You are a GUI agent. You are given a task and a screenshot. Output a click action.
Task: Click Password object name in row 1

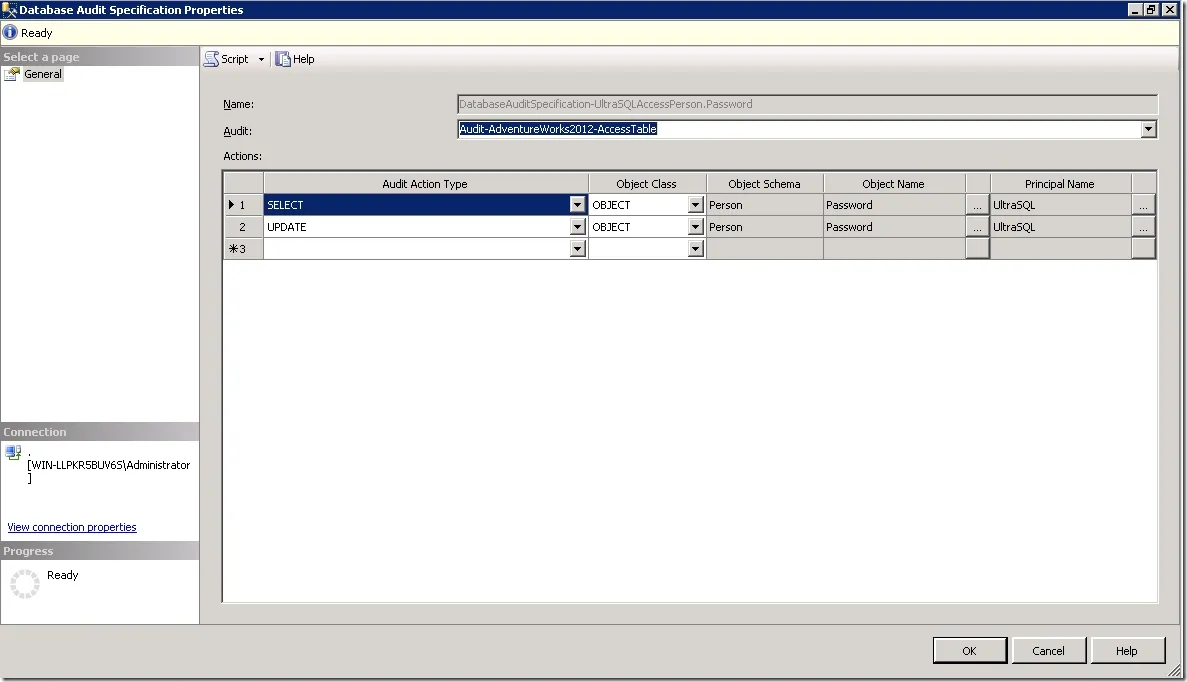tap(894, 205)
